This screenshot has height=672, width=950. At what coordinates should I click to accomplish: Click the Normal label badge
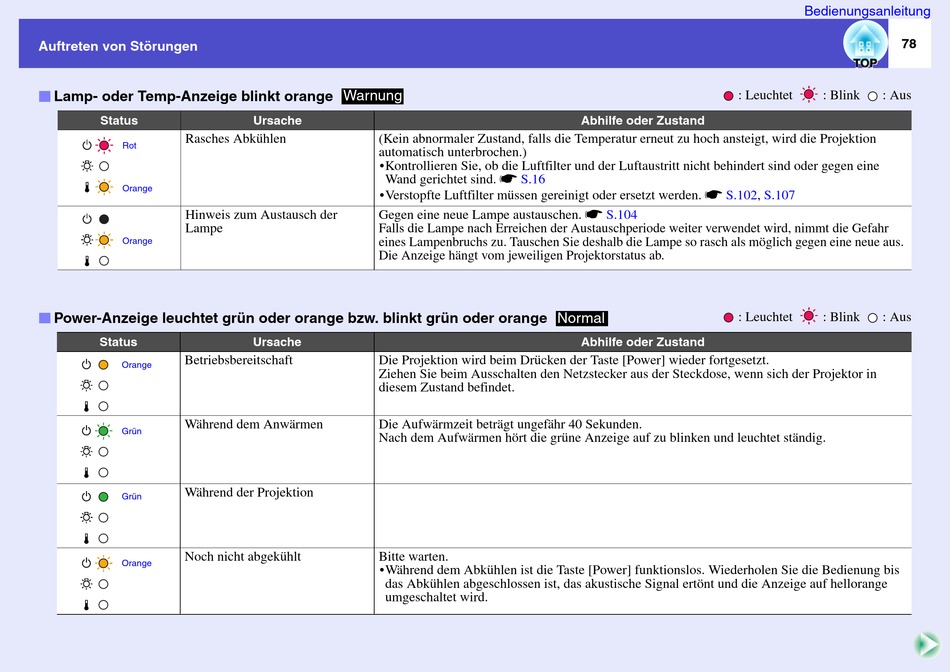click(582, 318)
